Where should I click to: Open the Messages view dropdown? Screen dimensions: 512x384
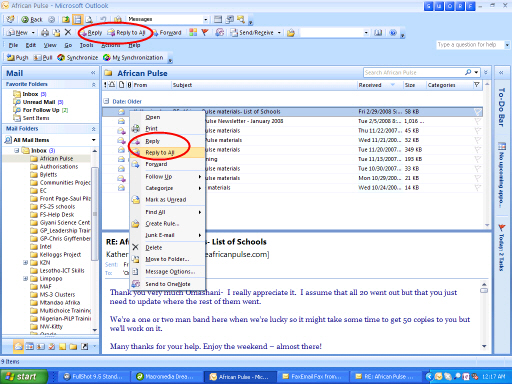coord(206,20)
